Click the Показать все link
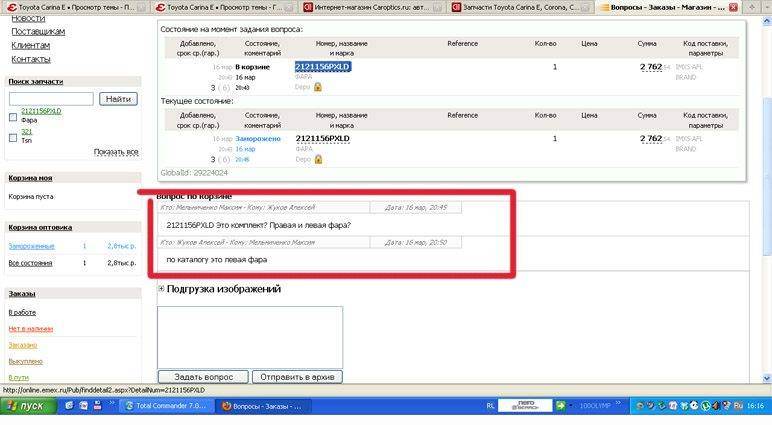 (116, 152)
